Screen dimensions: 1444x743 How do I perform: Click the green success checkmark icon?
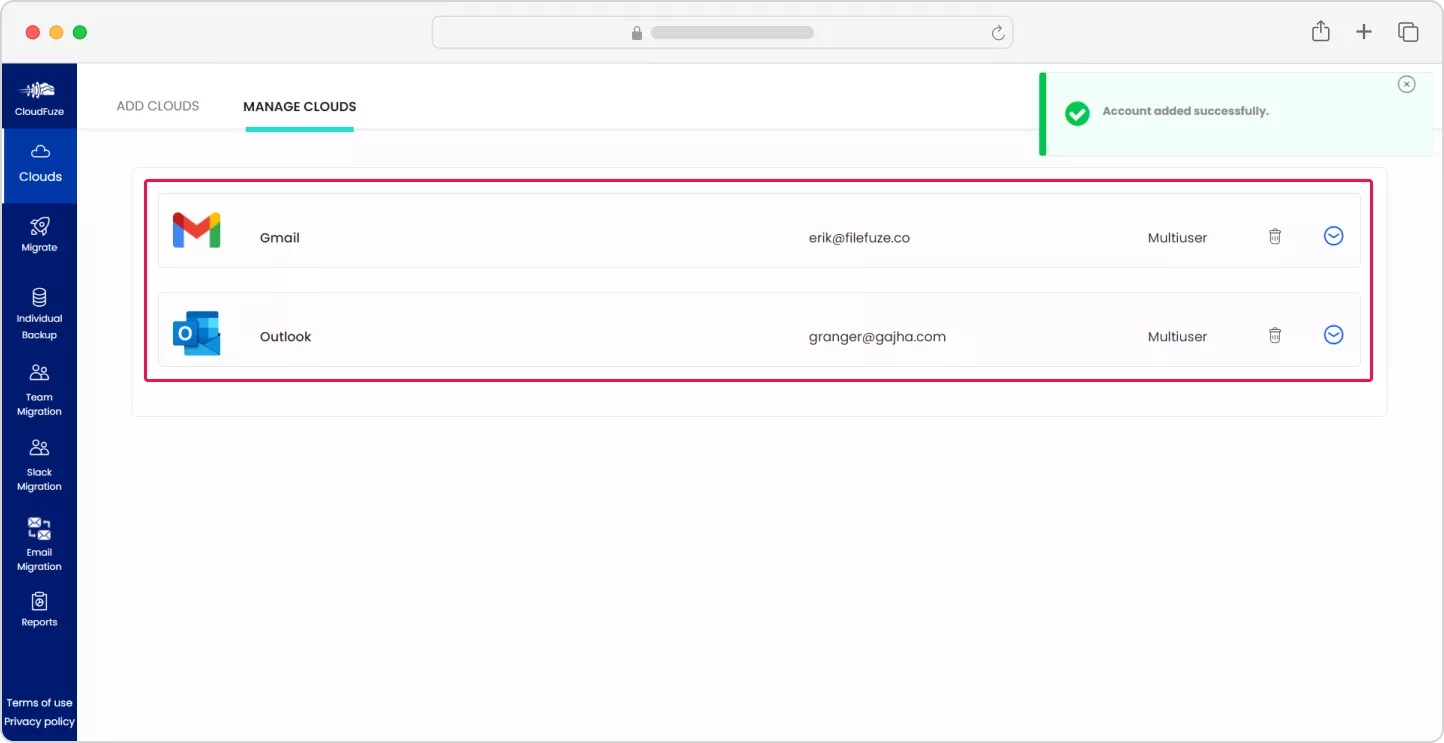coord(1077,113)
